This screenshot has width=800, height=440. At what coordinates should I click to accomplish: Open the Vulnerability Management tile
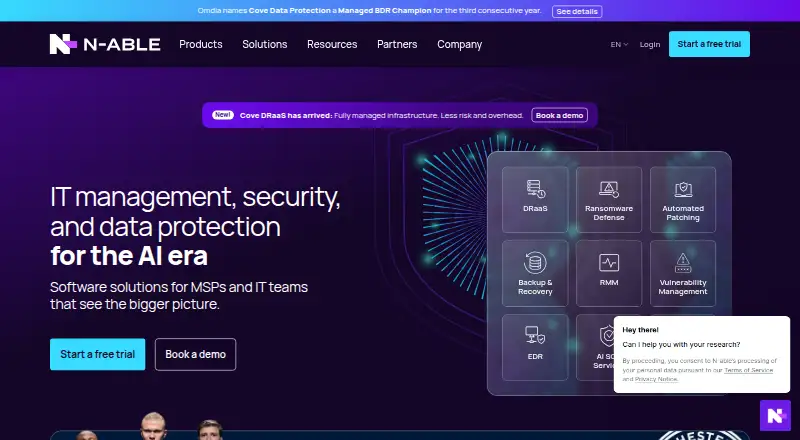pyautogui.click(x=683, y=274)
